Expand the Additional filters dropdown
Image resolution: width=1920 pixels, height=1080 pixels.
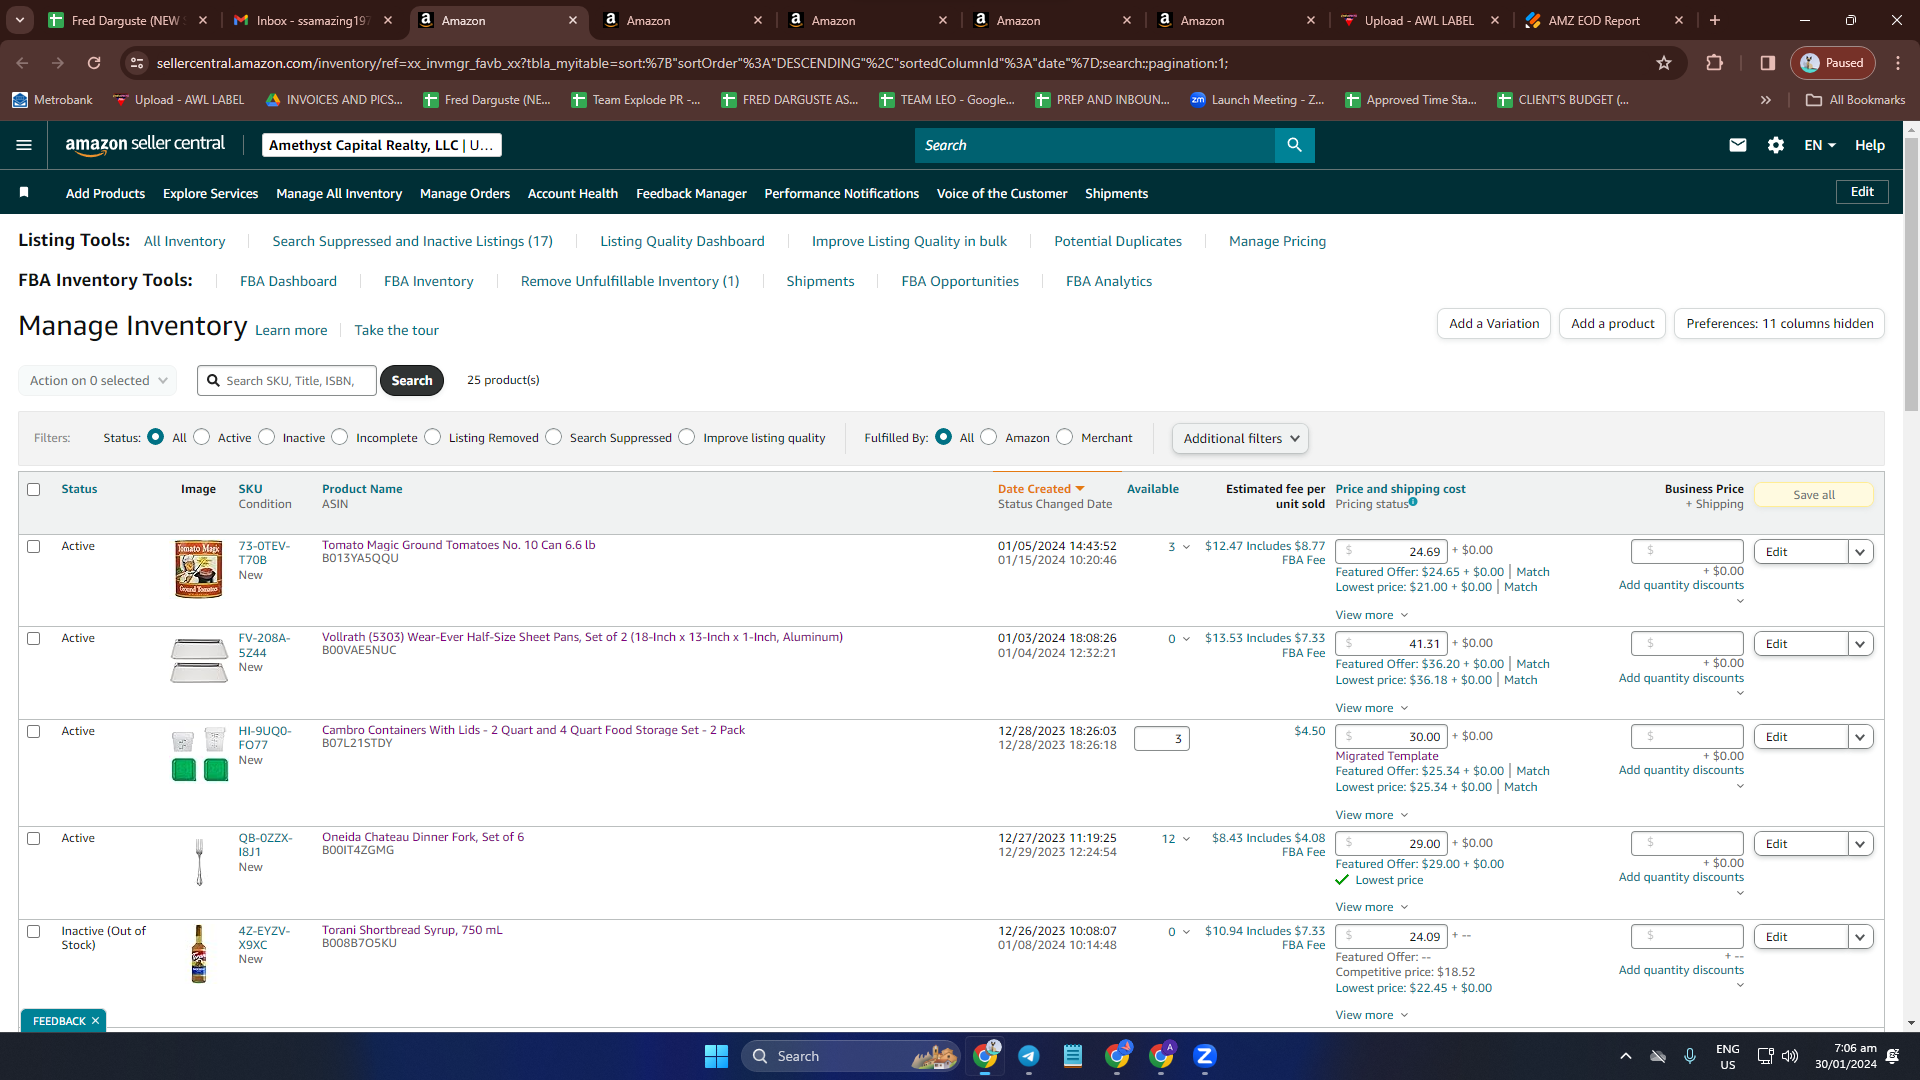coord(1240,438)
